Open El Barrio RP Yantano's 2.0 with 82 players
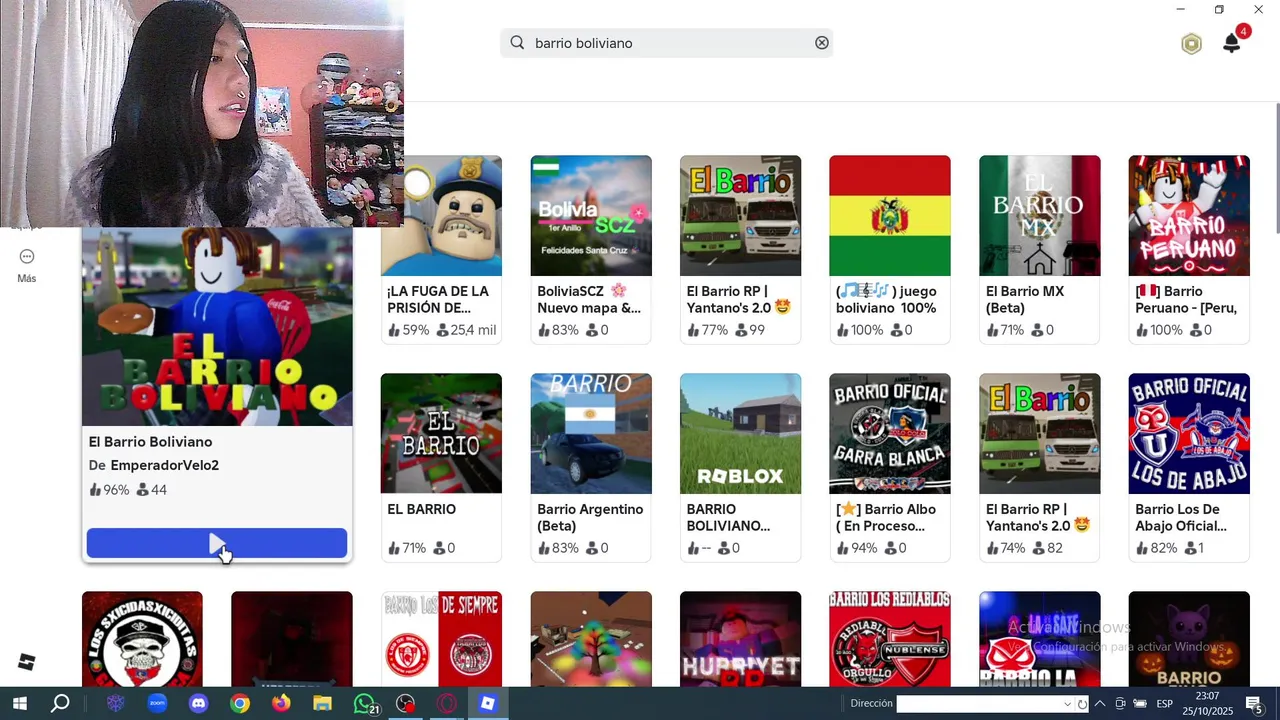The image size is (1280, 720). 1040,433
